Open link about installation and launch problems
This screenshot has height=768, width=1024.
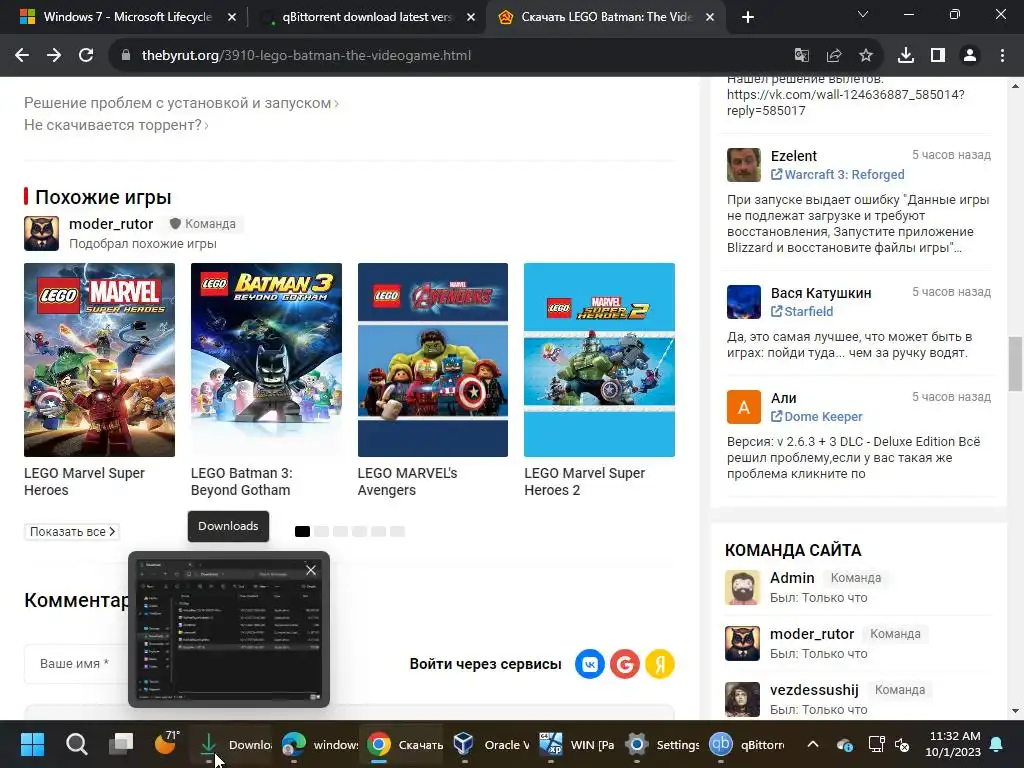pos(181,103)
